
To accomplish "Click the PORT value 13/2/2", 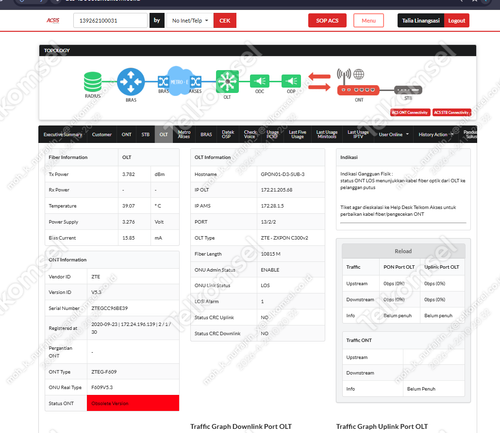I will pos(268,222).
